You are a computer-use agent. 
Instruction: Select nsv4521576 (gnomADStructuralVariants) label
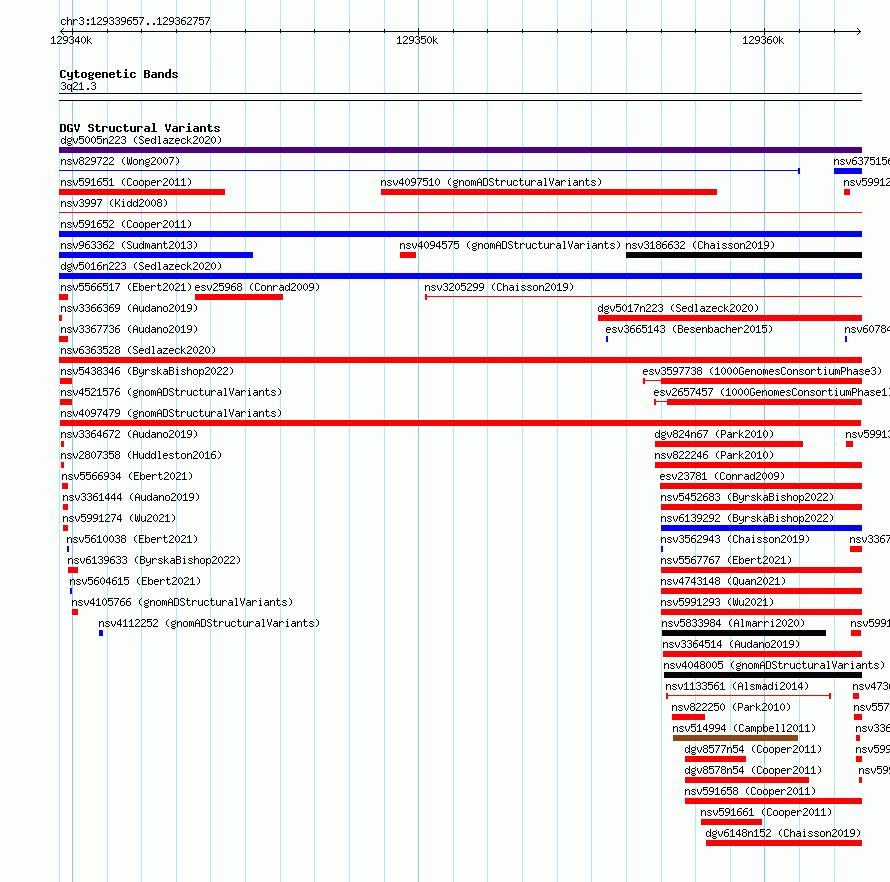[171, 392]
